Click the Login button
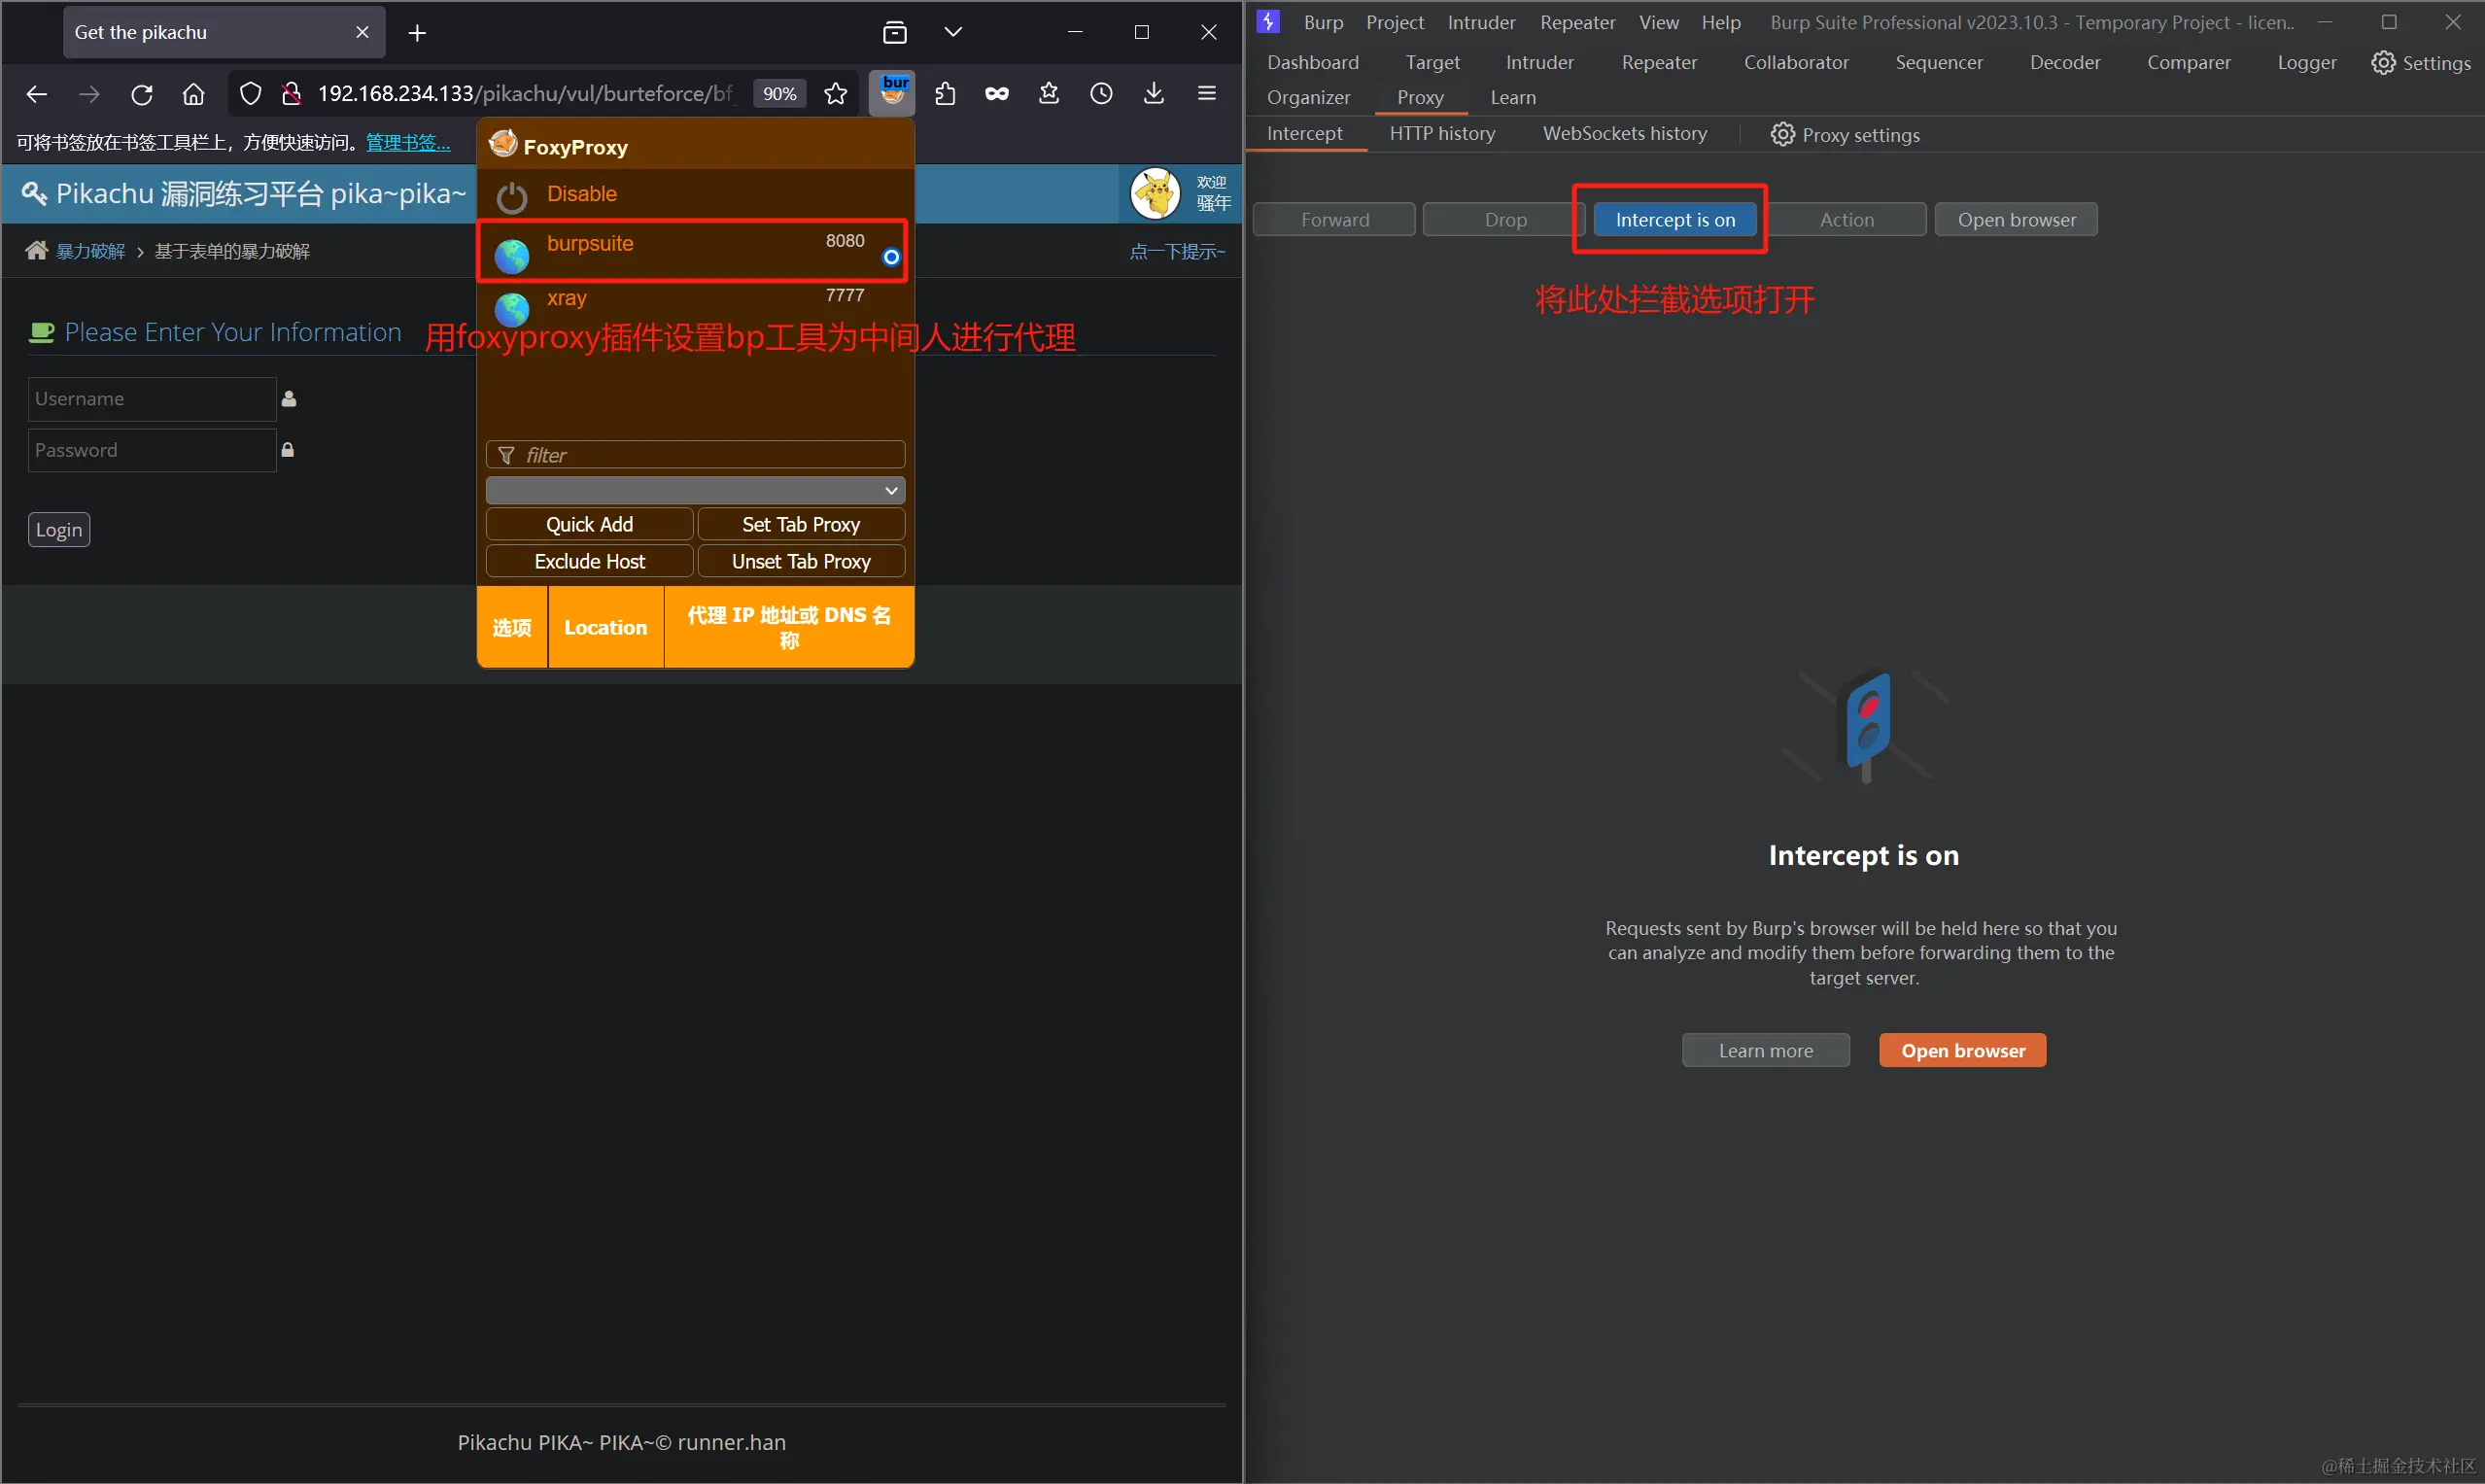The height and width of the screenshot is (1484, 2485). tap(59, 530)
